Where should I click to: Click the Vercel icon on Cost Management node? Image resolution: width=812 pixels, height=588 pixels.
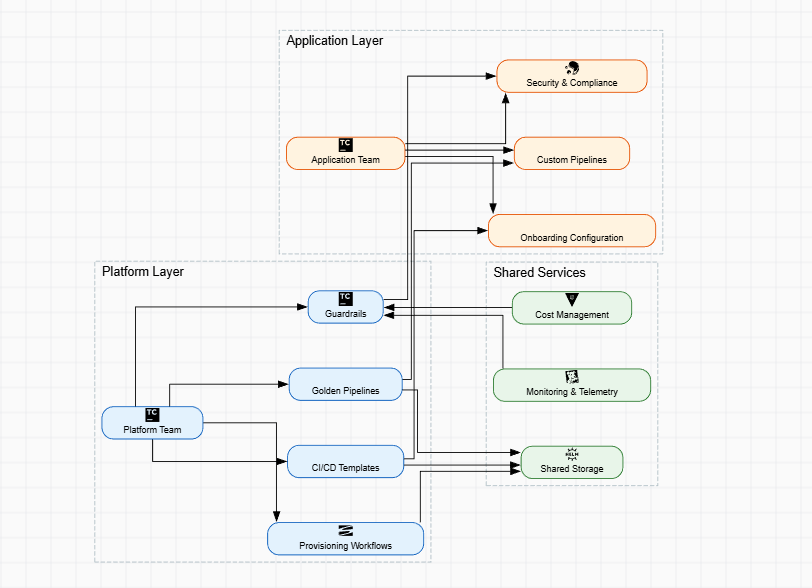click(x=571, y=300)
